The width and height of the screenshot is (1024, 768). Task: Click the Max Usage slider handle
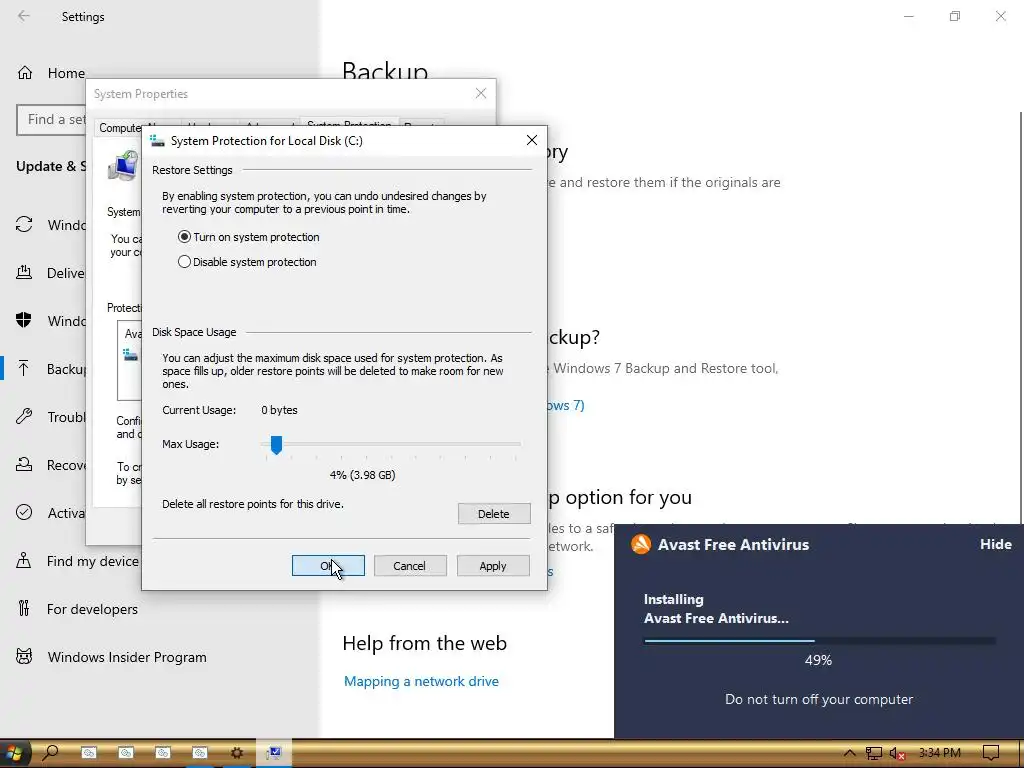(x=276, y=445)
